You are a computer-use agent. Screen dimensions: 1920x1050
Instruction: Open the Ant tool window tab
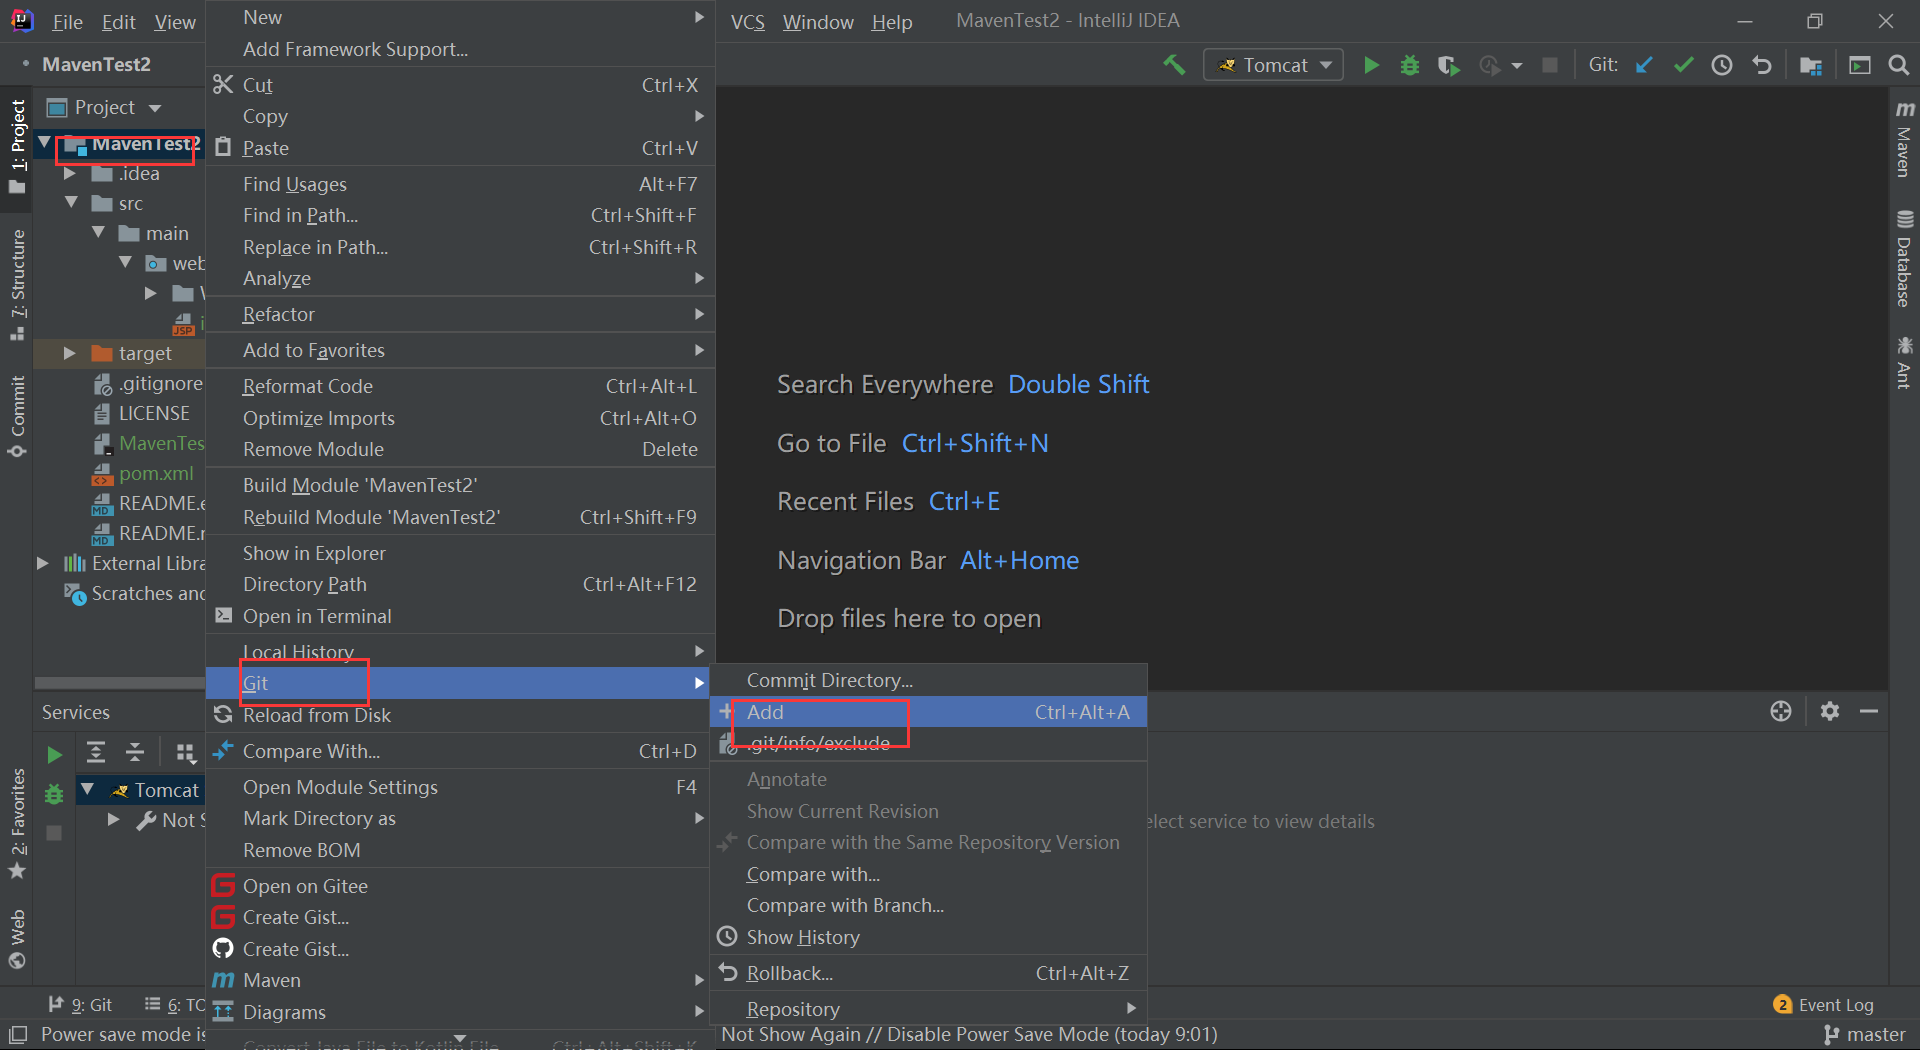coord(1904,363)
